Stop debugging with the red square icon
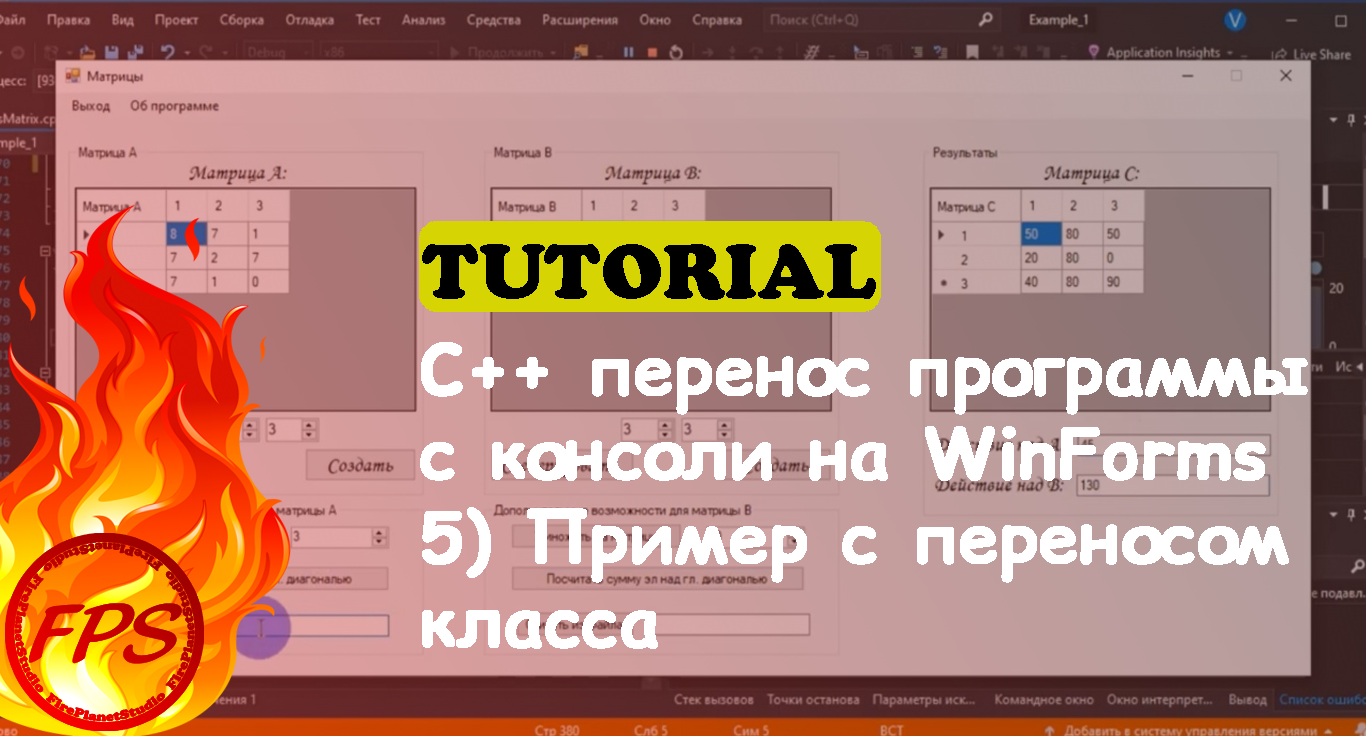Viewport: 1366px width, 736px height. [x=652, y=52]
